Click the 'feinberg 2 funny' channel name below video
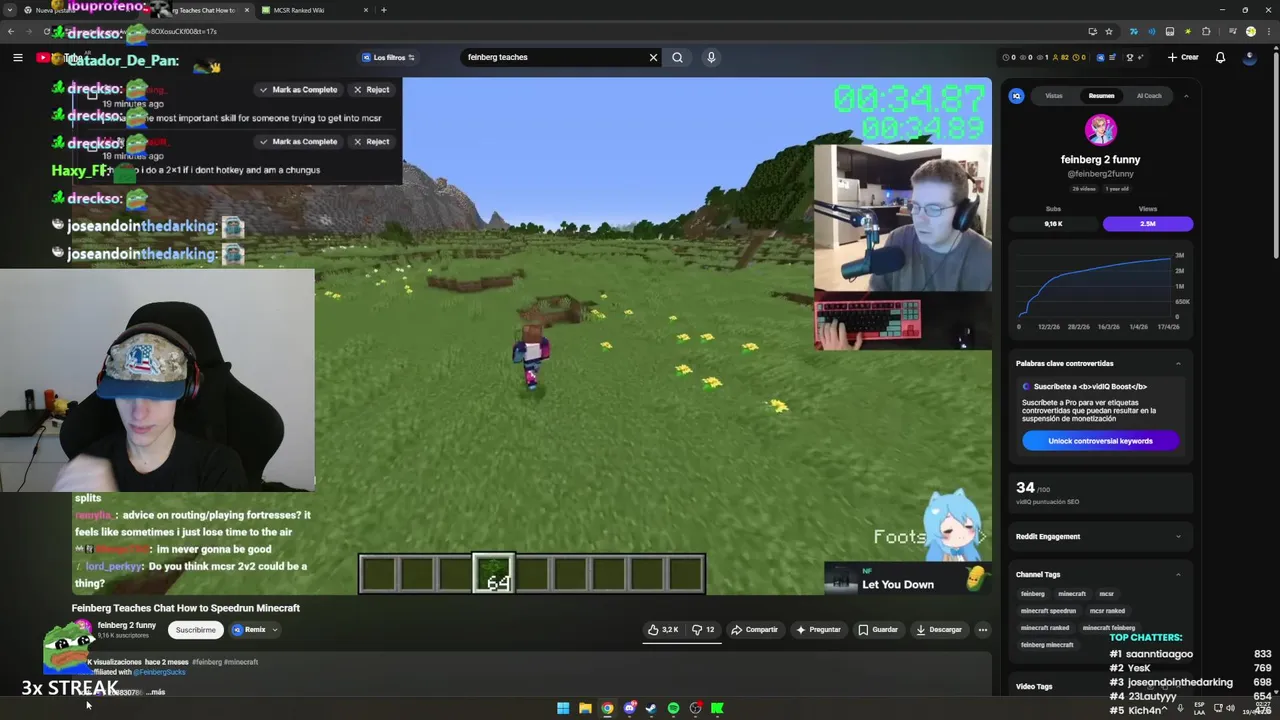This screenshot has height=720, width=1280. (x=126, y=626)
